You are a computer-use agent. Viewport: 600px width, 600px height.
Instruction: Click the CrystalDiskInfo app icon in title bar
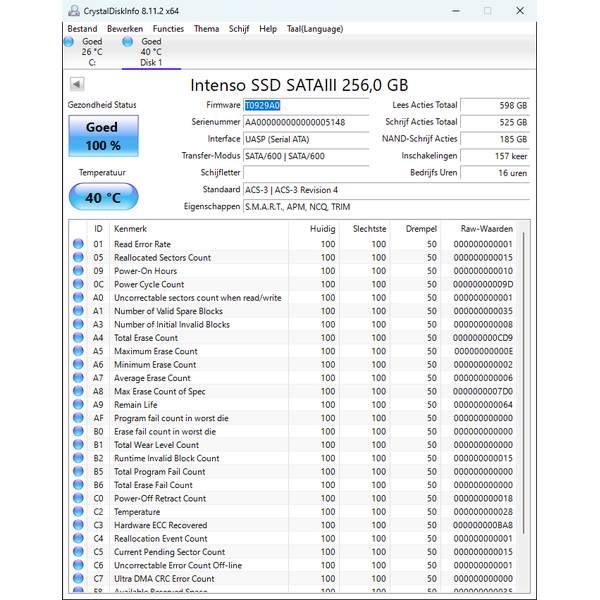[73, 11]
